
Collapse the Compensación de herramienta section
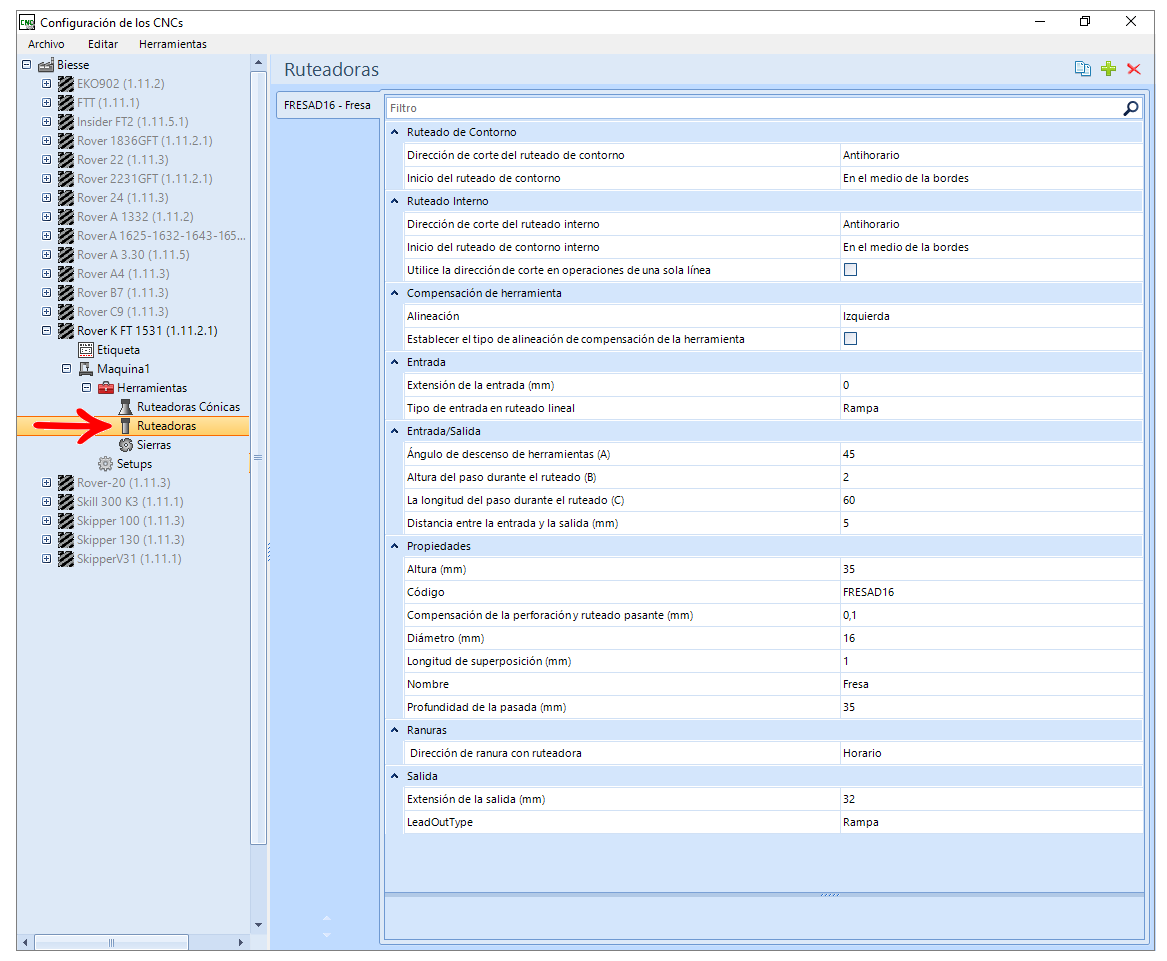[395, 293]
